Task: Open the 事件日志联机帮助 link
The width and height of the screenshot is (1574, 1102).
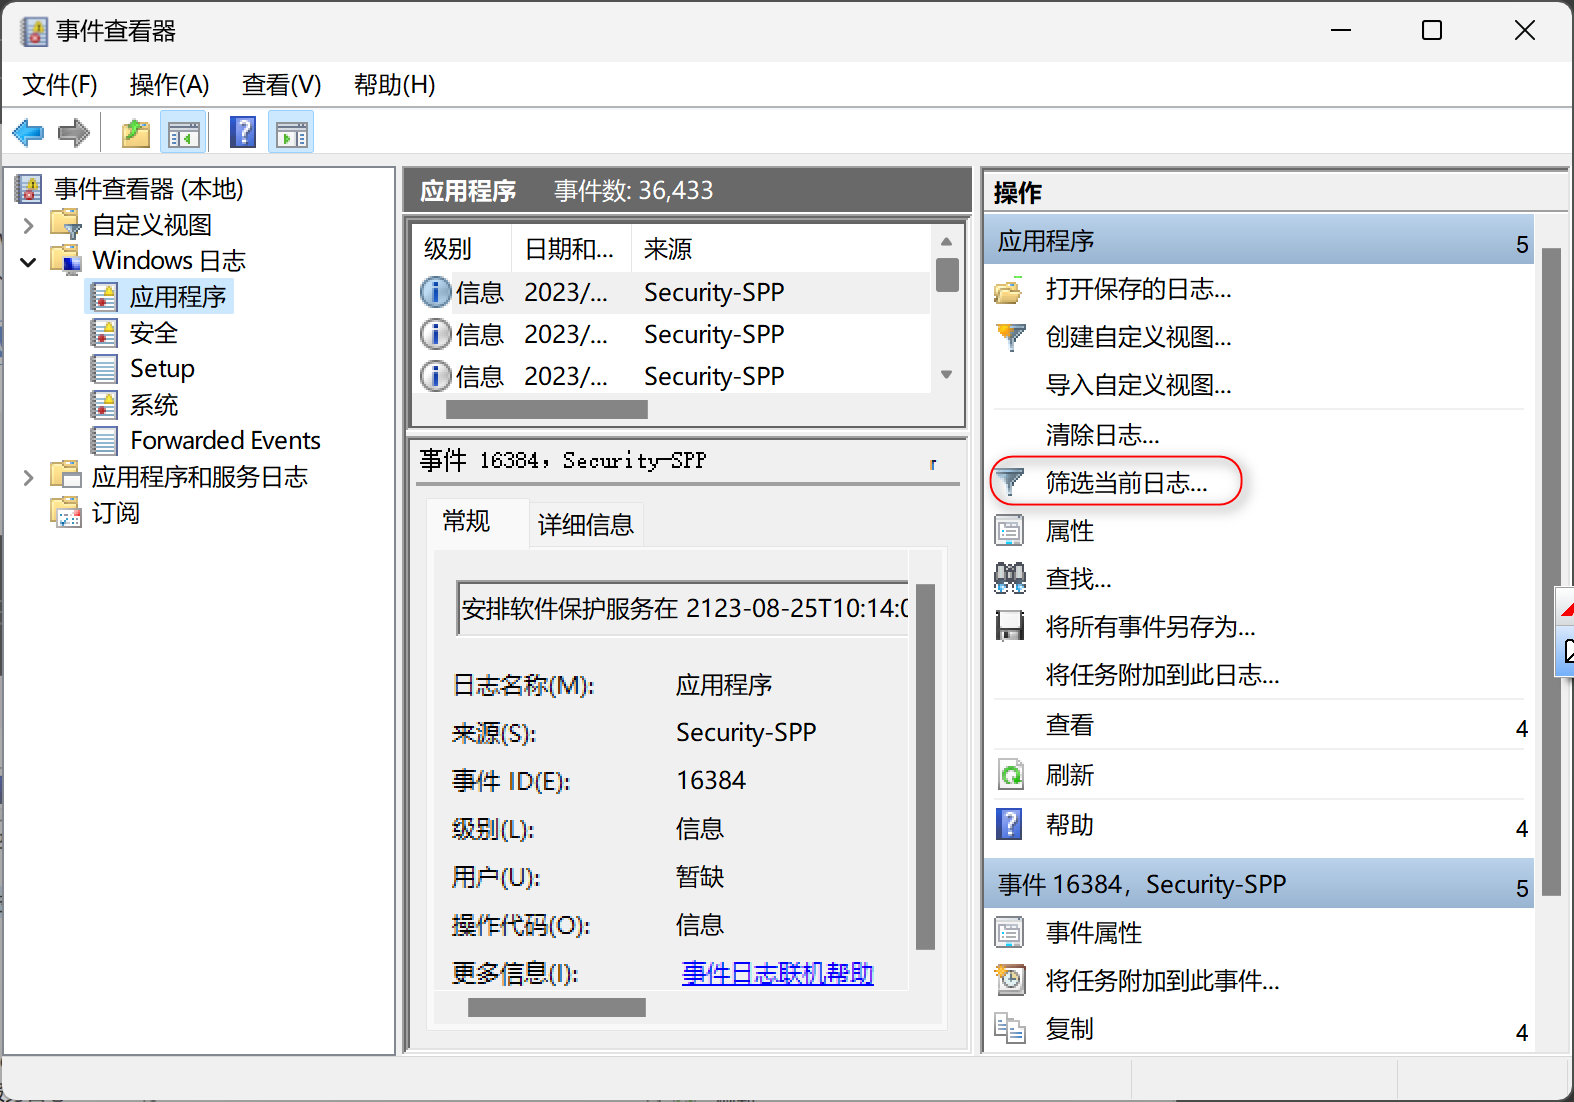Action: pyautogui.click(x=778, y=973)
